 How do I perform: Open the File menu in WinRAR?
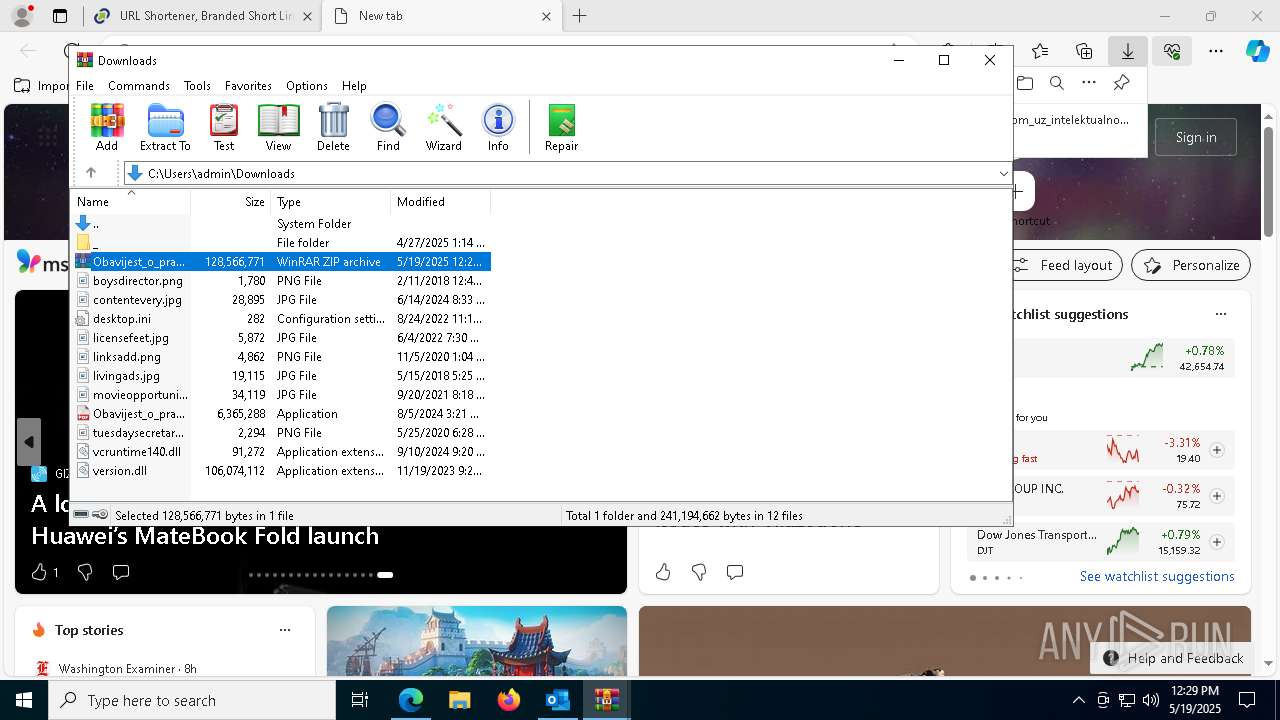(x=85, y=86)
